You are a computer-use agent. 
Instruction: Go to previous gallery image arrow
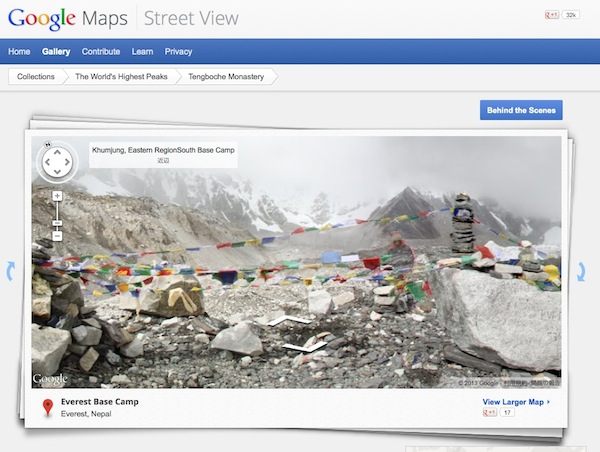point(12,269)
